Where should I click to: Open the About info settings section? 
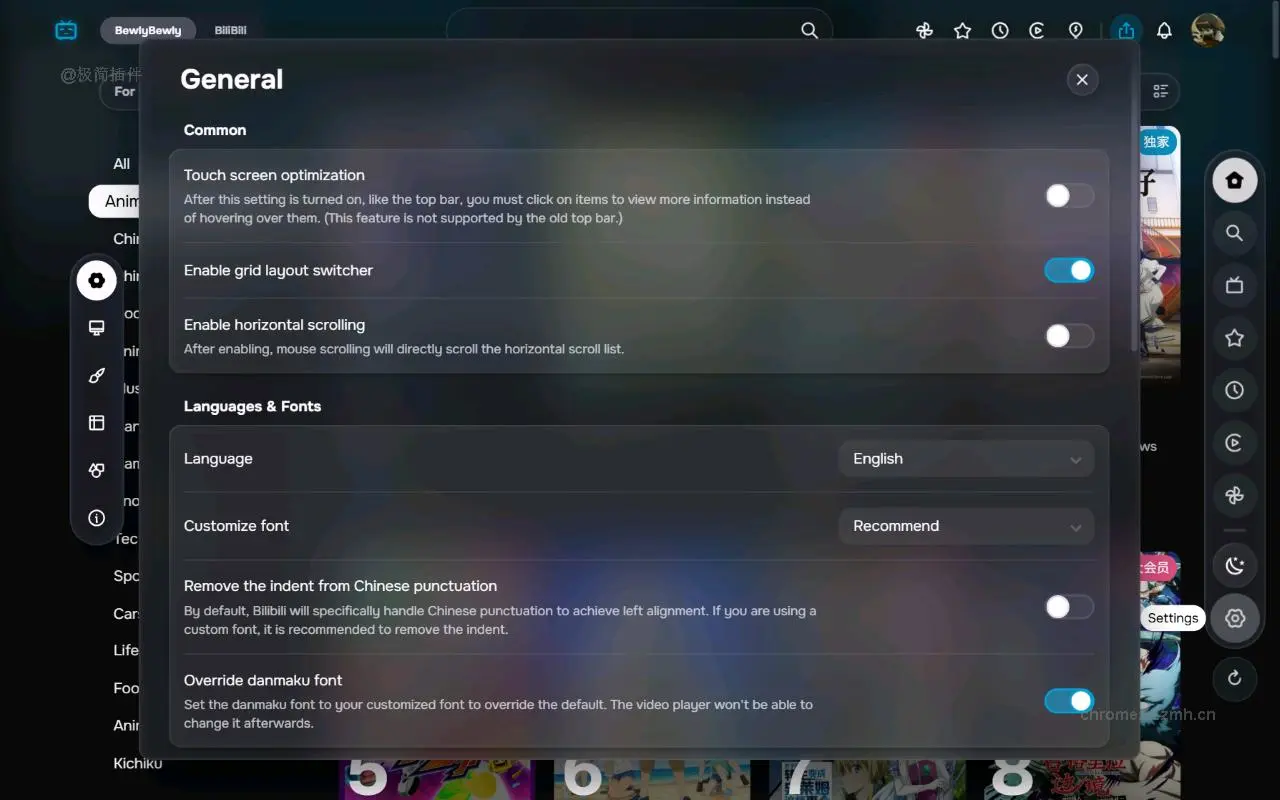coord(96,518)
